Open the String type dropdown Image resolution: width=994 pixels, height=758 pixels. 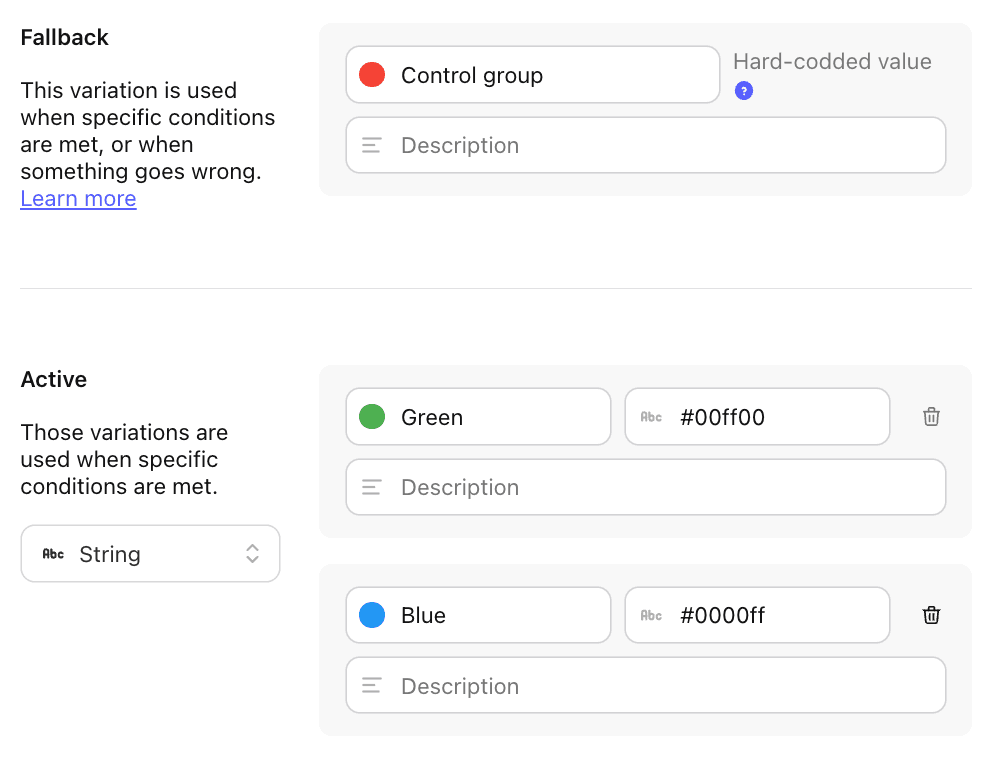click(x=150, y=554)
